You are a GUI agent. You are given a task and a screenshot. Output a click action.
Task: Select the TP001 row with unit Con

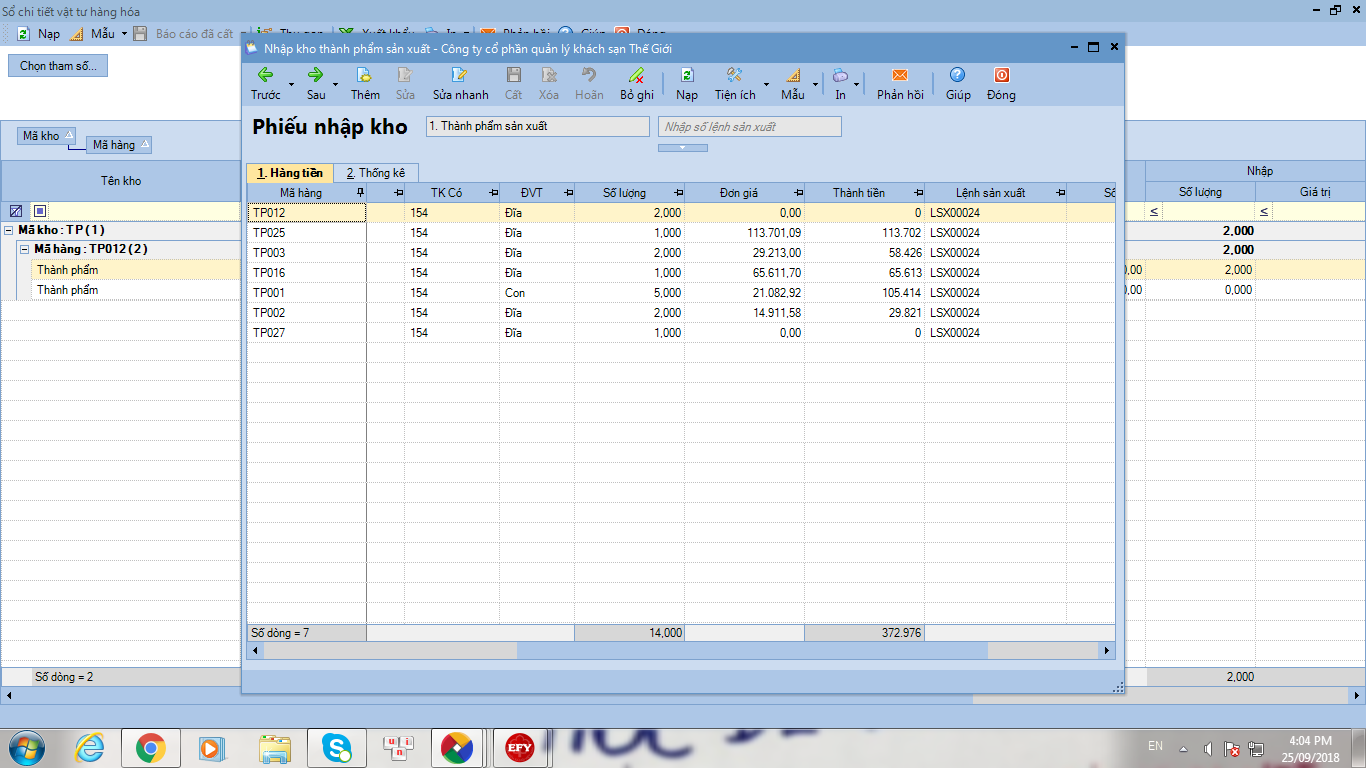[681, 293]
